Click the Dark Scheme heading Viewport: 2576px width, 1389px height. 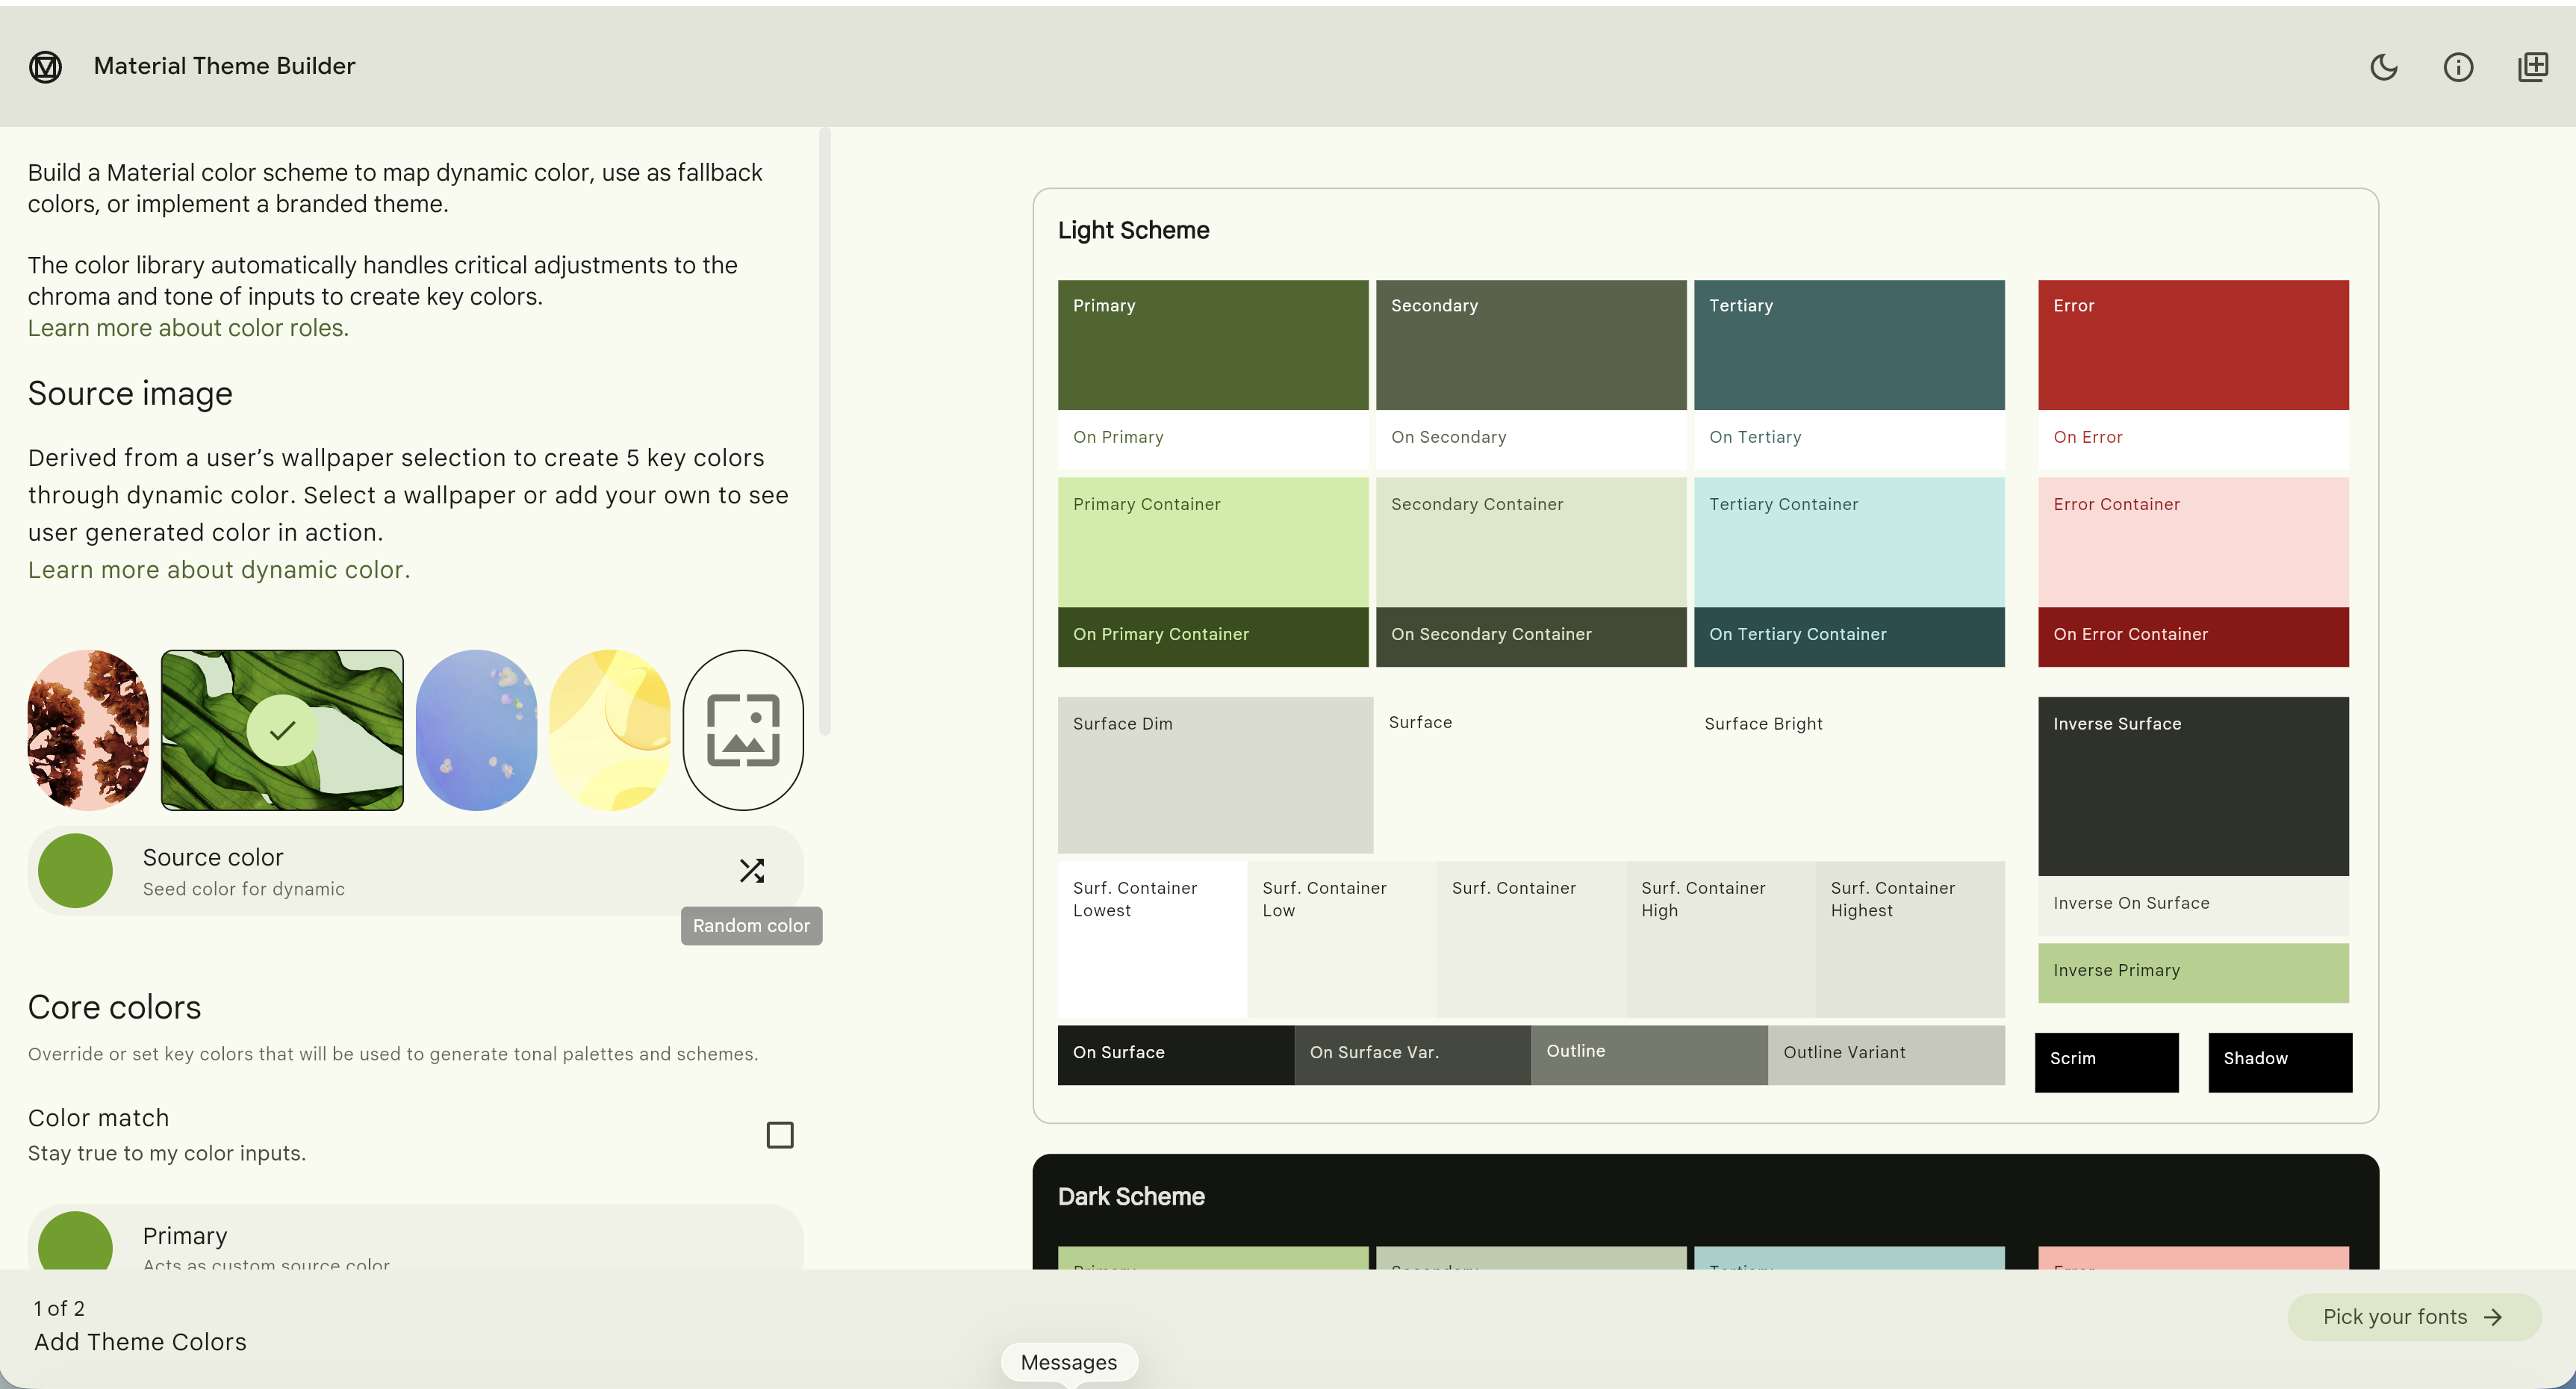(x=1131, y=1197)
